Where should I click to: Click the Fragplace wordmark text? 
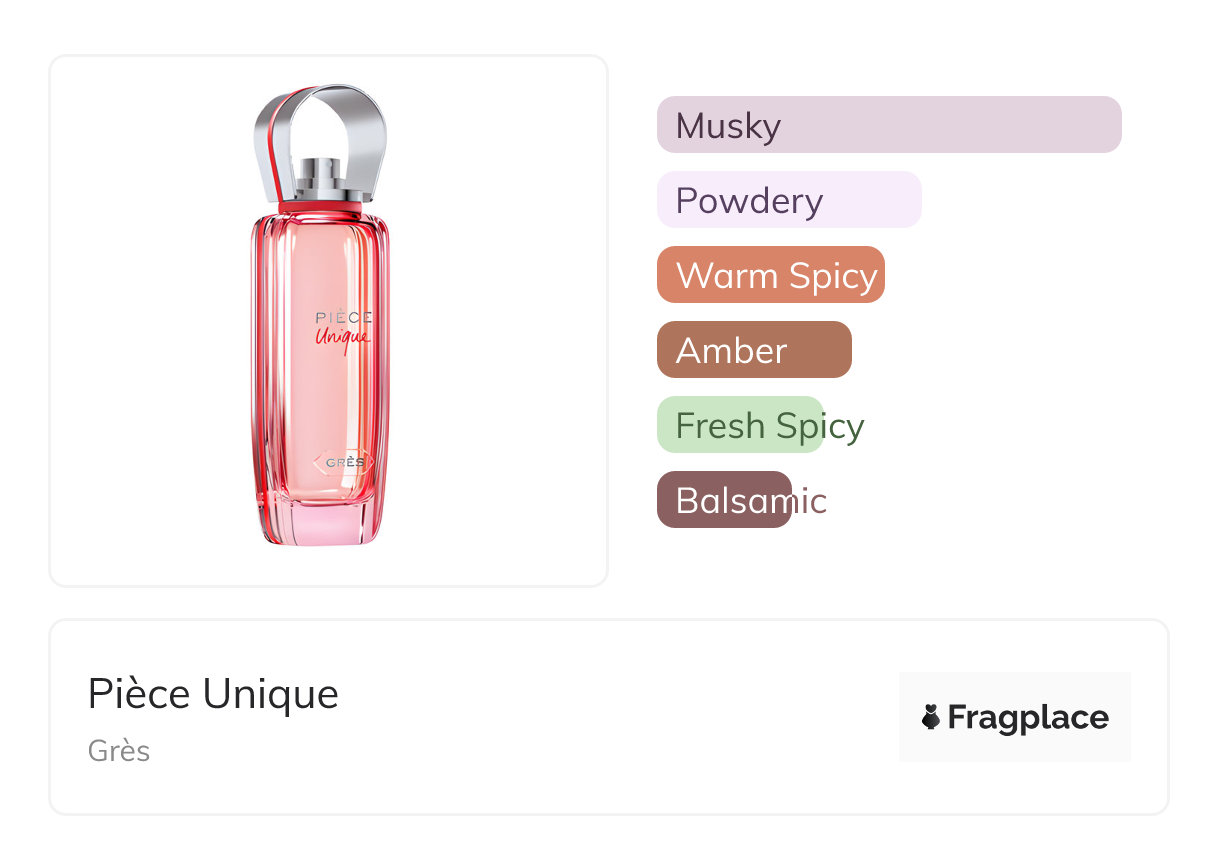pyautogui.click(x=1027, y=717)
